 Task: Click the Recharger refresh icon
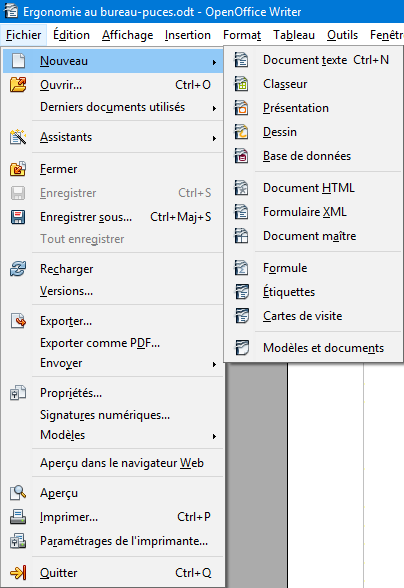[x=18, y=269]
